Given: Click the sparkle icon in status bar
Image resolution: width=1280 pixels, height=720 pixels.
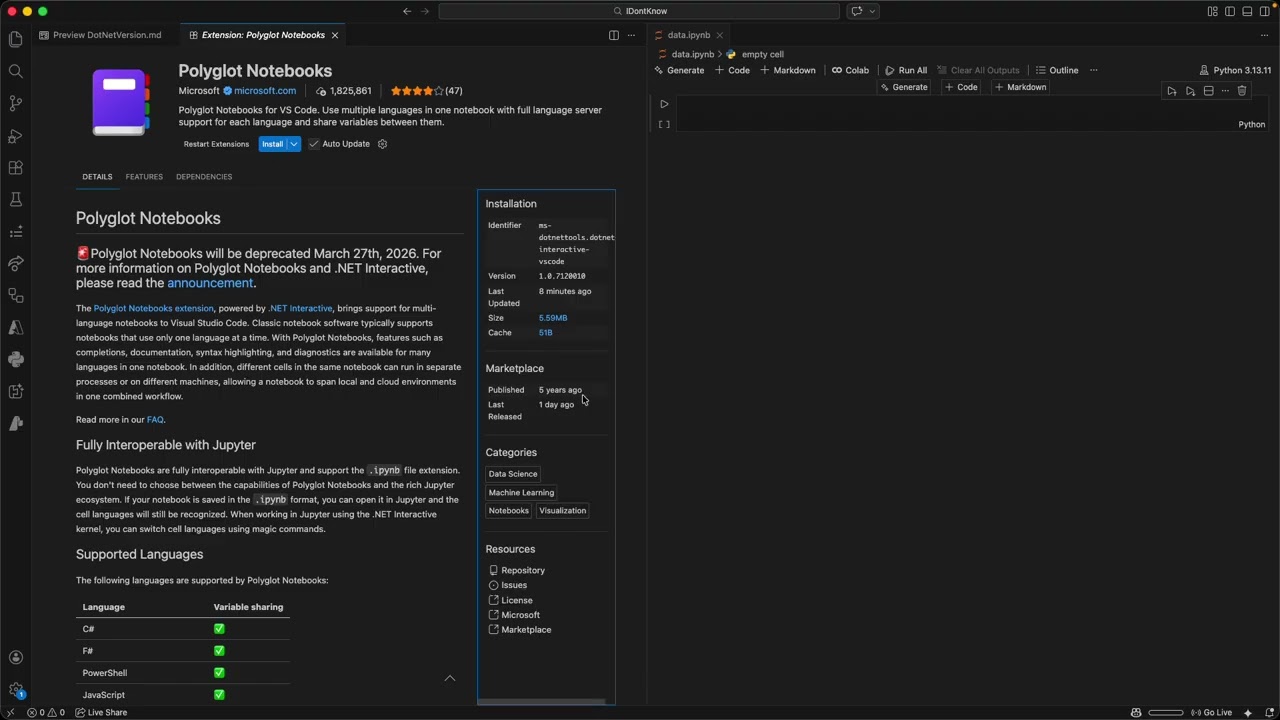Looking at the screenshot, I should click(1248, 712).
